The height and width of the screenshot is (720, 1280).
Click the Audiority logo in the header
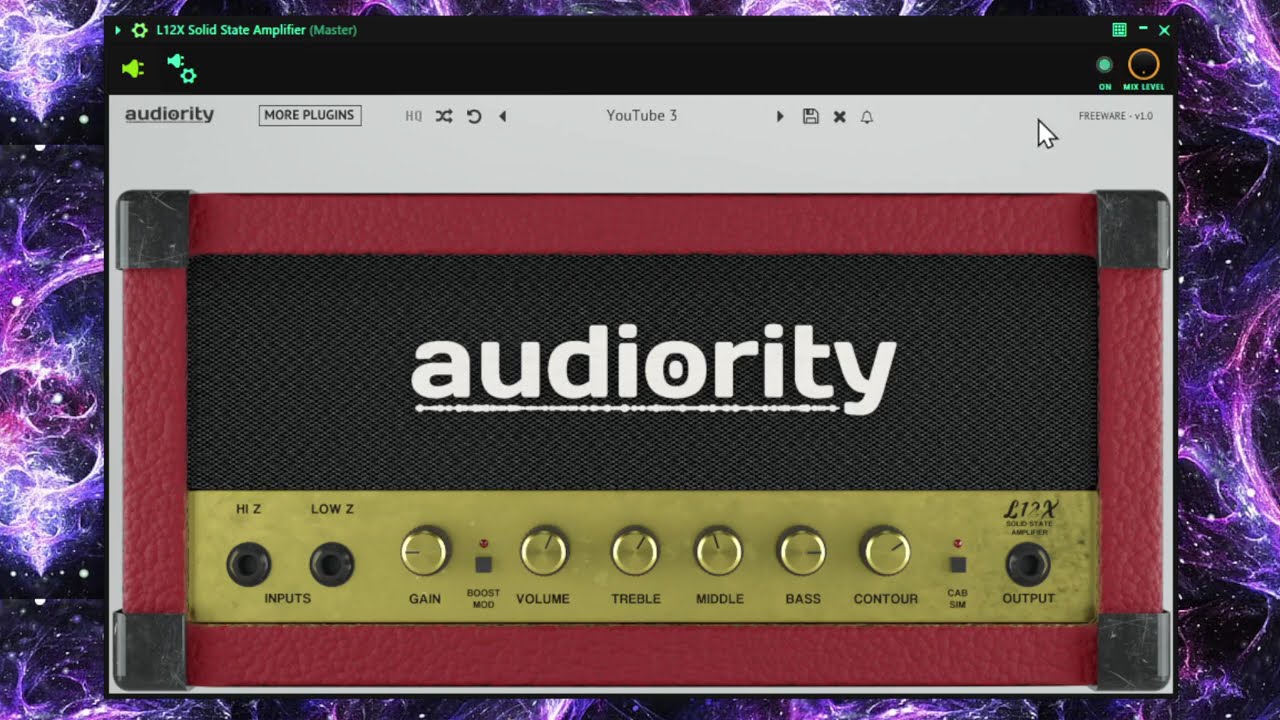(169, 115)
